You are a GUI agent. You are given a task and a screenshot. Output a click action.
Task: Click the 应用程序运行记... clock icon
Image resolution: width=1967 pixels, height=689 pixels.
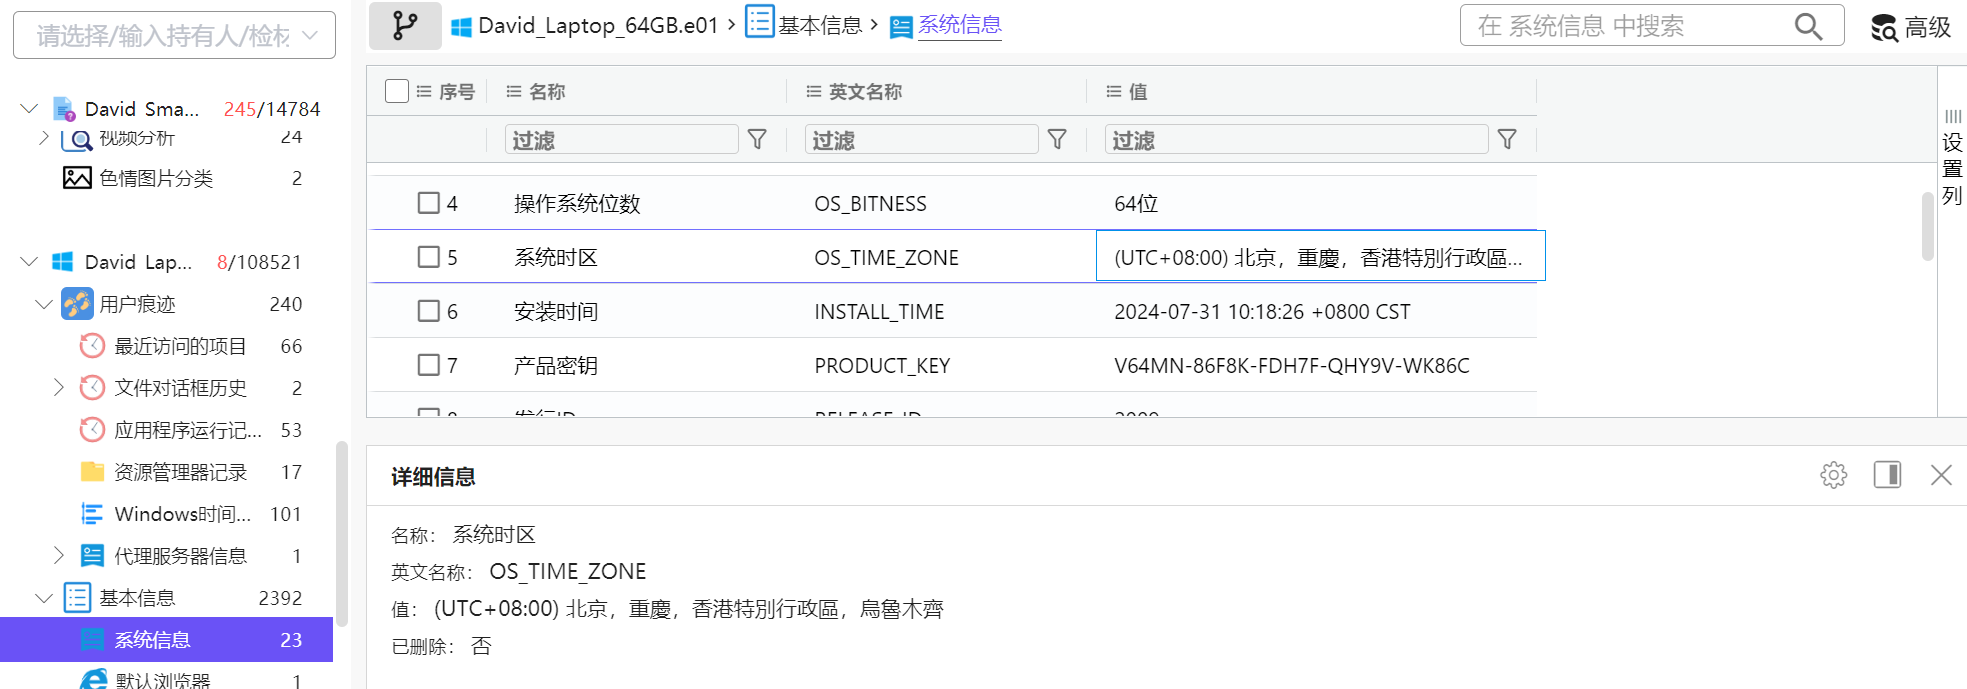point(92,430)
